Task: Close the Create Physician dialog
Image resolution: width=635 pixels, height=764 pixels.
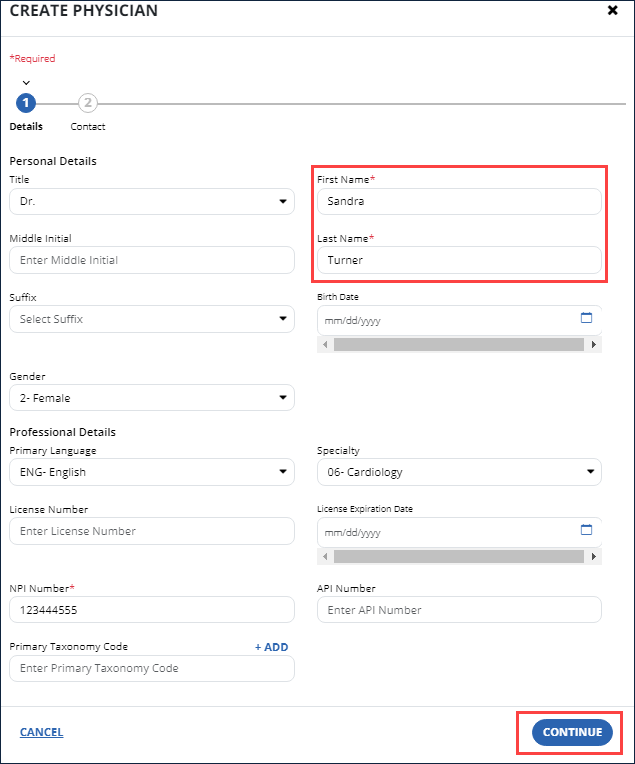Action: tap(612, 11)
